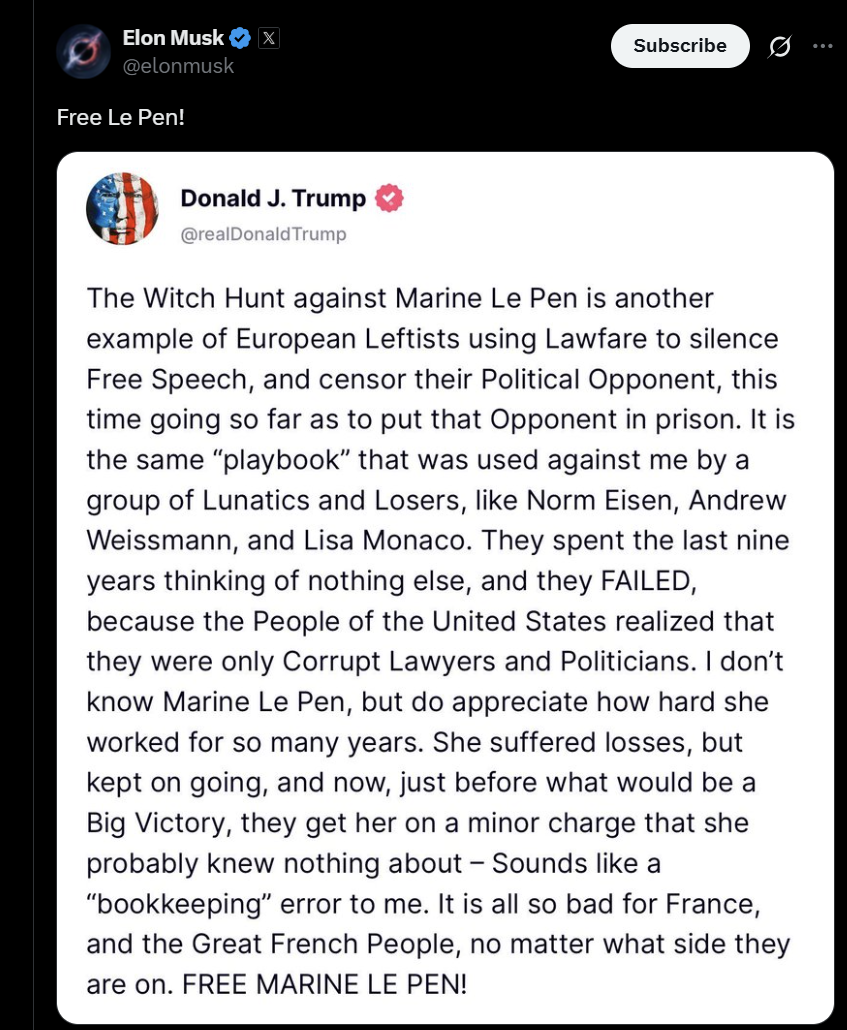Image resolution: width=847 pixels, height=1030 pixels.
Task: Open the Elon Musk display name link
Action: pyautogui.click(x=173, y=38)
